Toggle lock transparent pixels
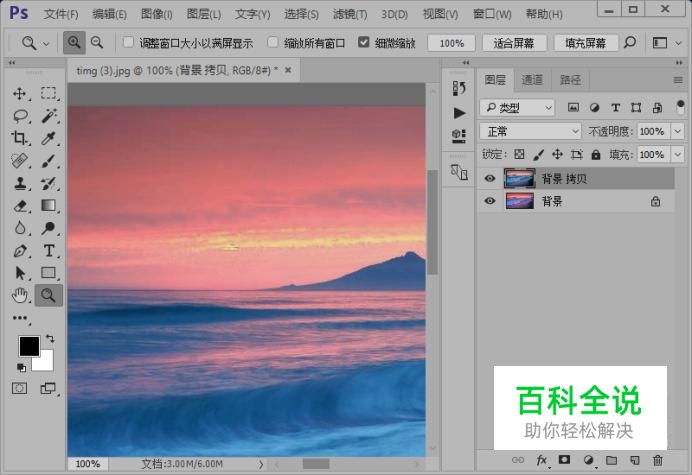 (x=519, y=155)
